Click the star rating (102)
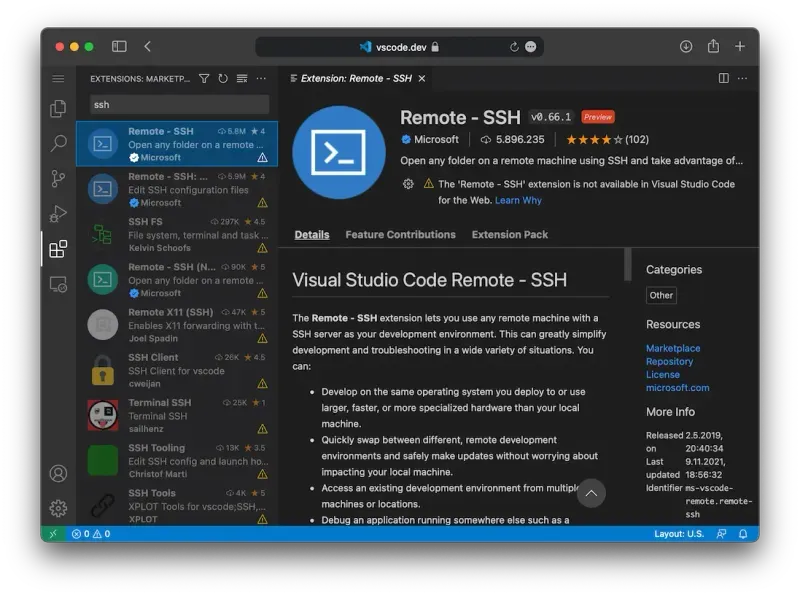The image size is (800, 596). point(607,139)
